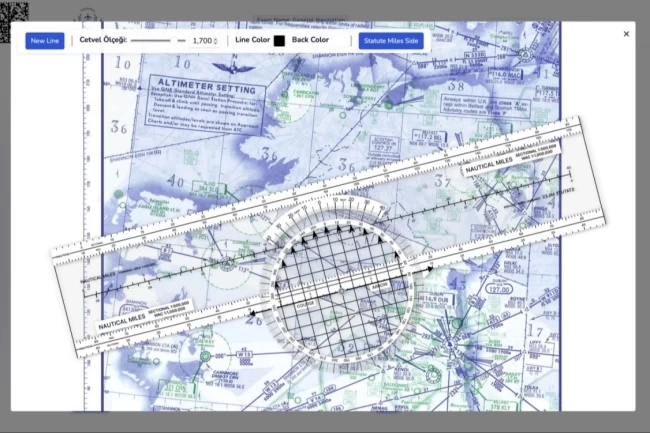The image size is (650, 433).
Task: Click the New Line button
Action: coord(45,41)
